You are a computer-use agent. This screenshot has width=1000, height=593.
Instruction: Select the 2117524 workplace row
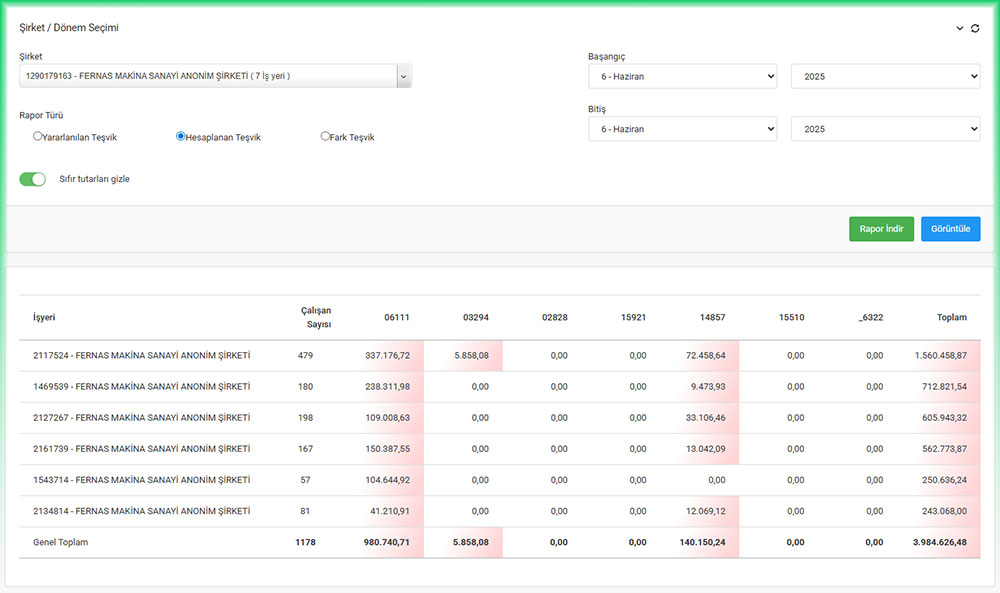[x=141, y=355]
